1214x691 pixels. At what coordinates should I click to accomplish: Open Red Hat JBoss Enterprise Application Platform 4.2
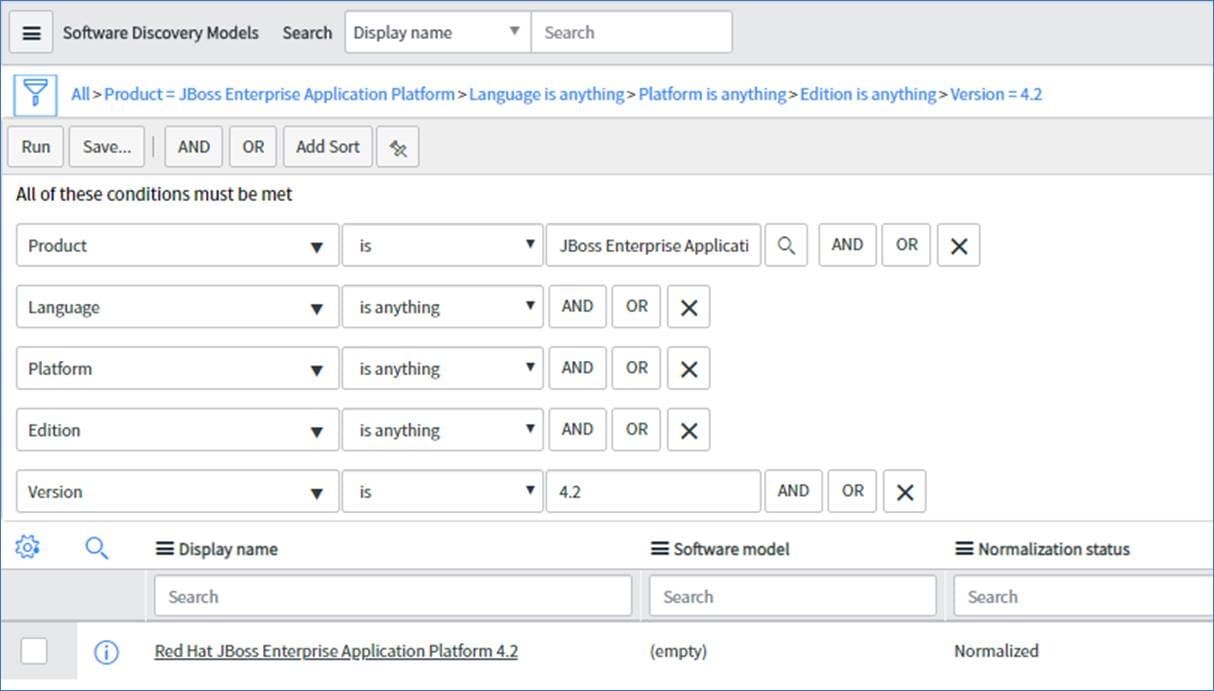(335, 651)
